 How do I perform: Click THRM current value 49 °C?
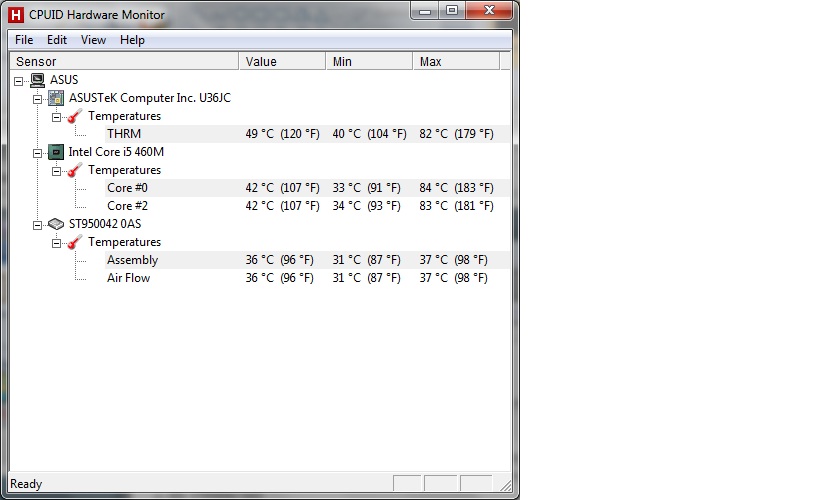click(x=283, y=134)
